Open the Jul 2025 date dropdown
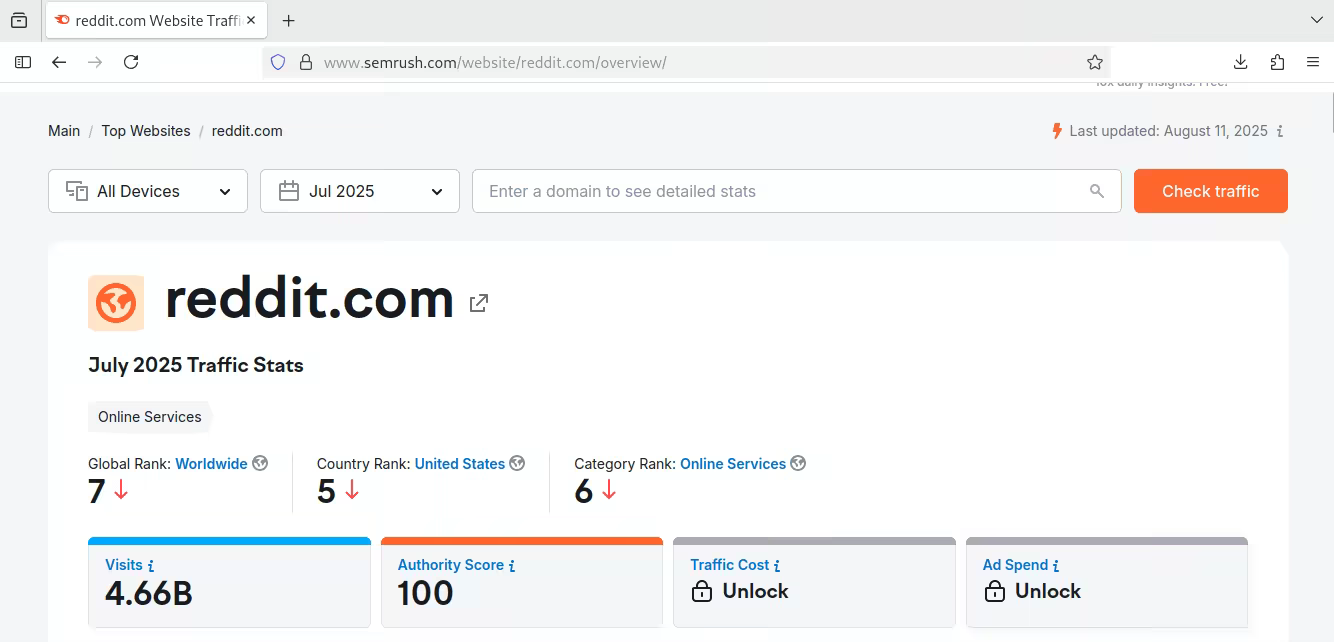This screenshot has width=1334, height=642. 360,191
